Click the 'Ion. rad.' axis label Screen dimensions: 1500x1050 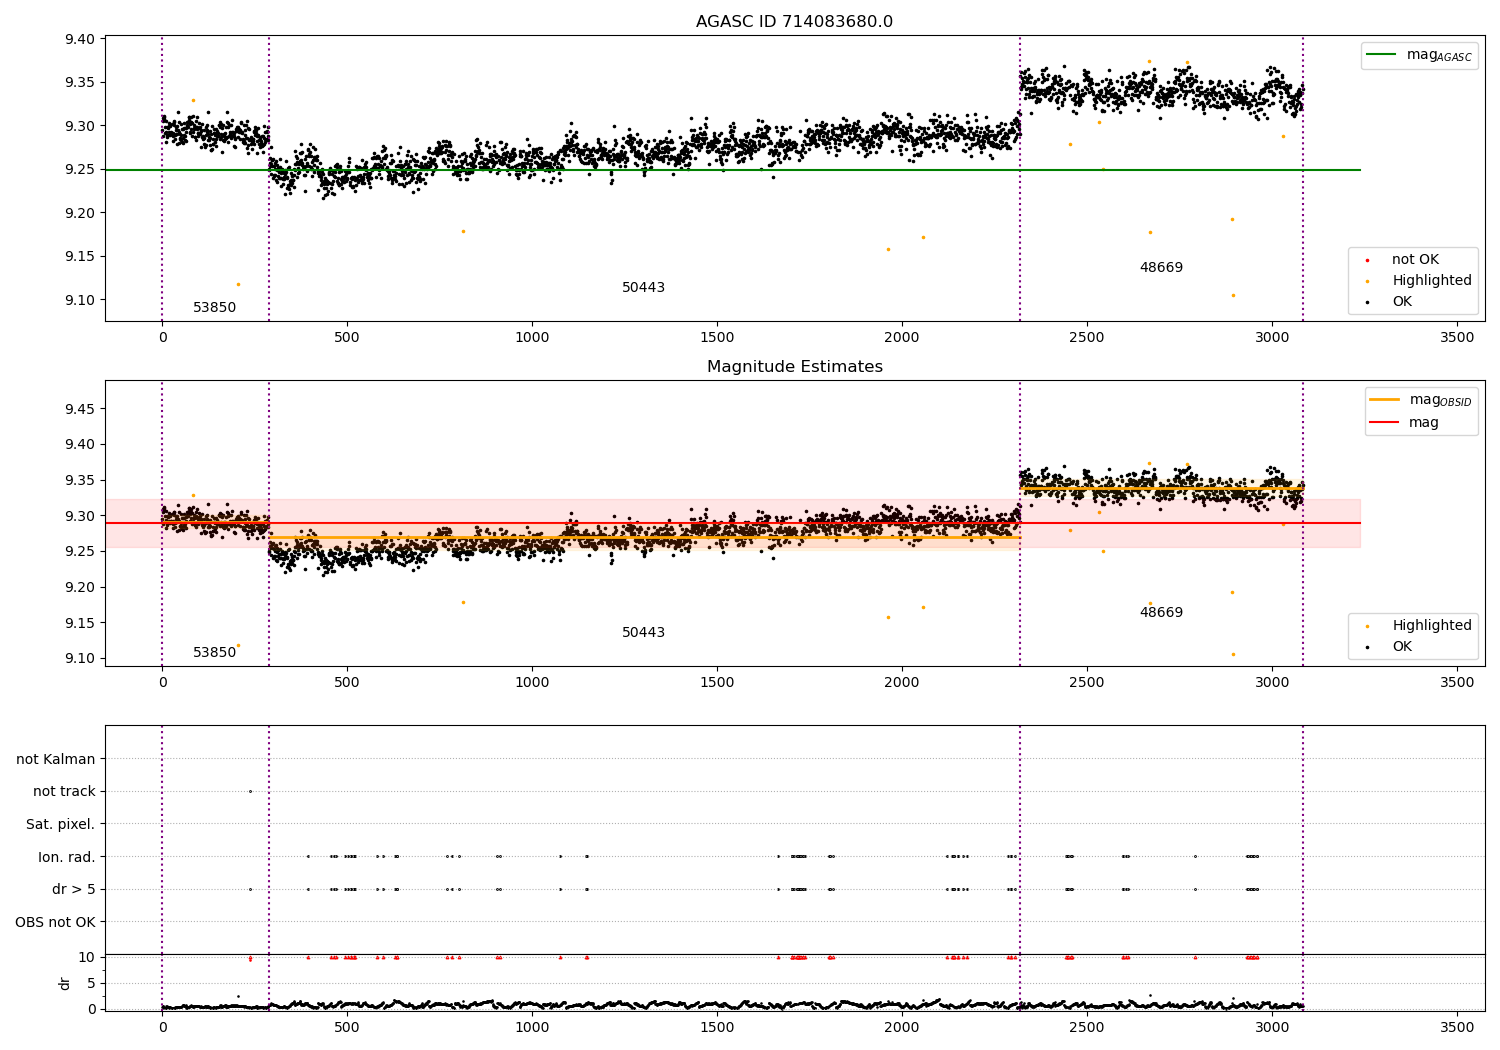(x=67, y=857)
